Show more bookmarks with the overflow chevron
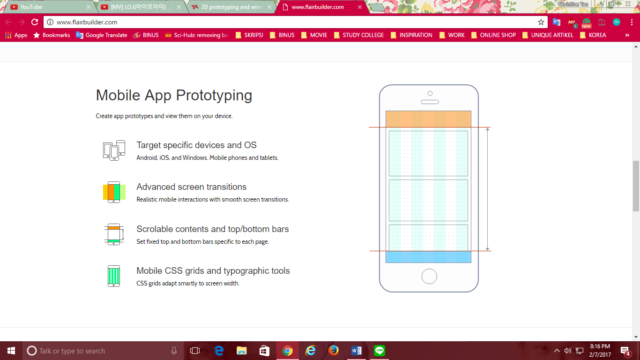640x360 pixels. [x=627, y=35]
